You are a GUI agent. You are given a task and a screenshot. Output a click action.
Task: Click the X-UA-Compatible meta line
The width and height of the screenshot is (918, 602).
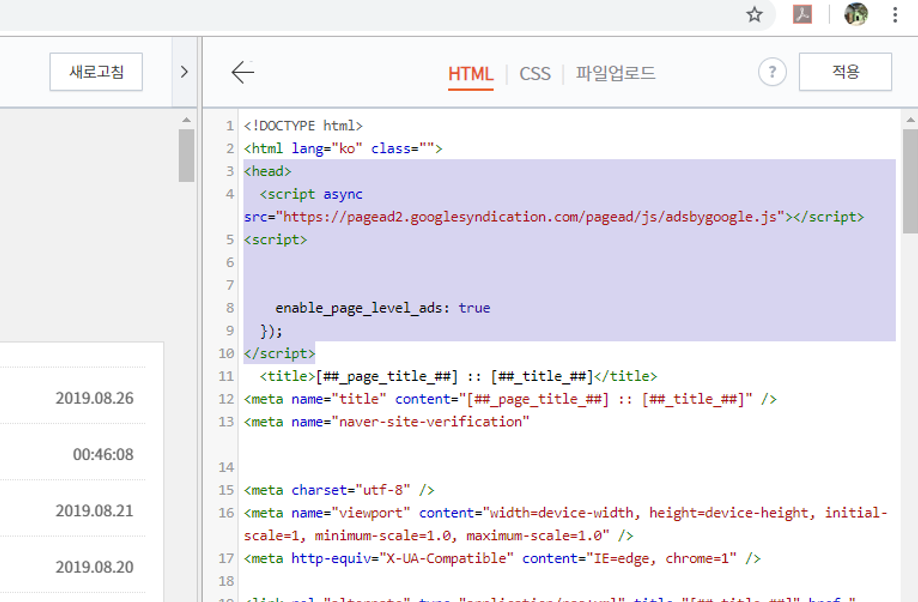[502, 559]
